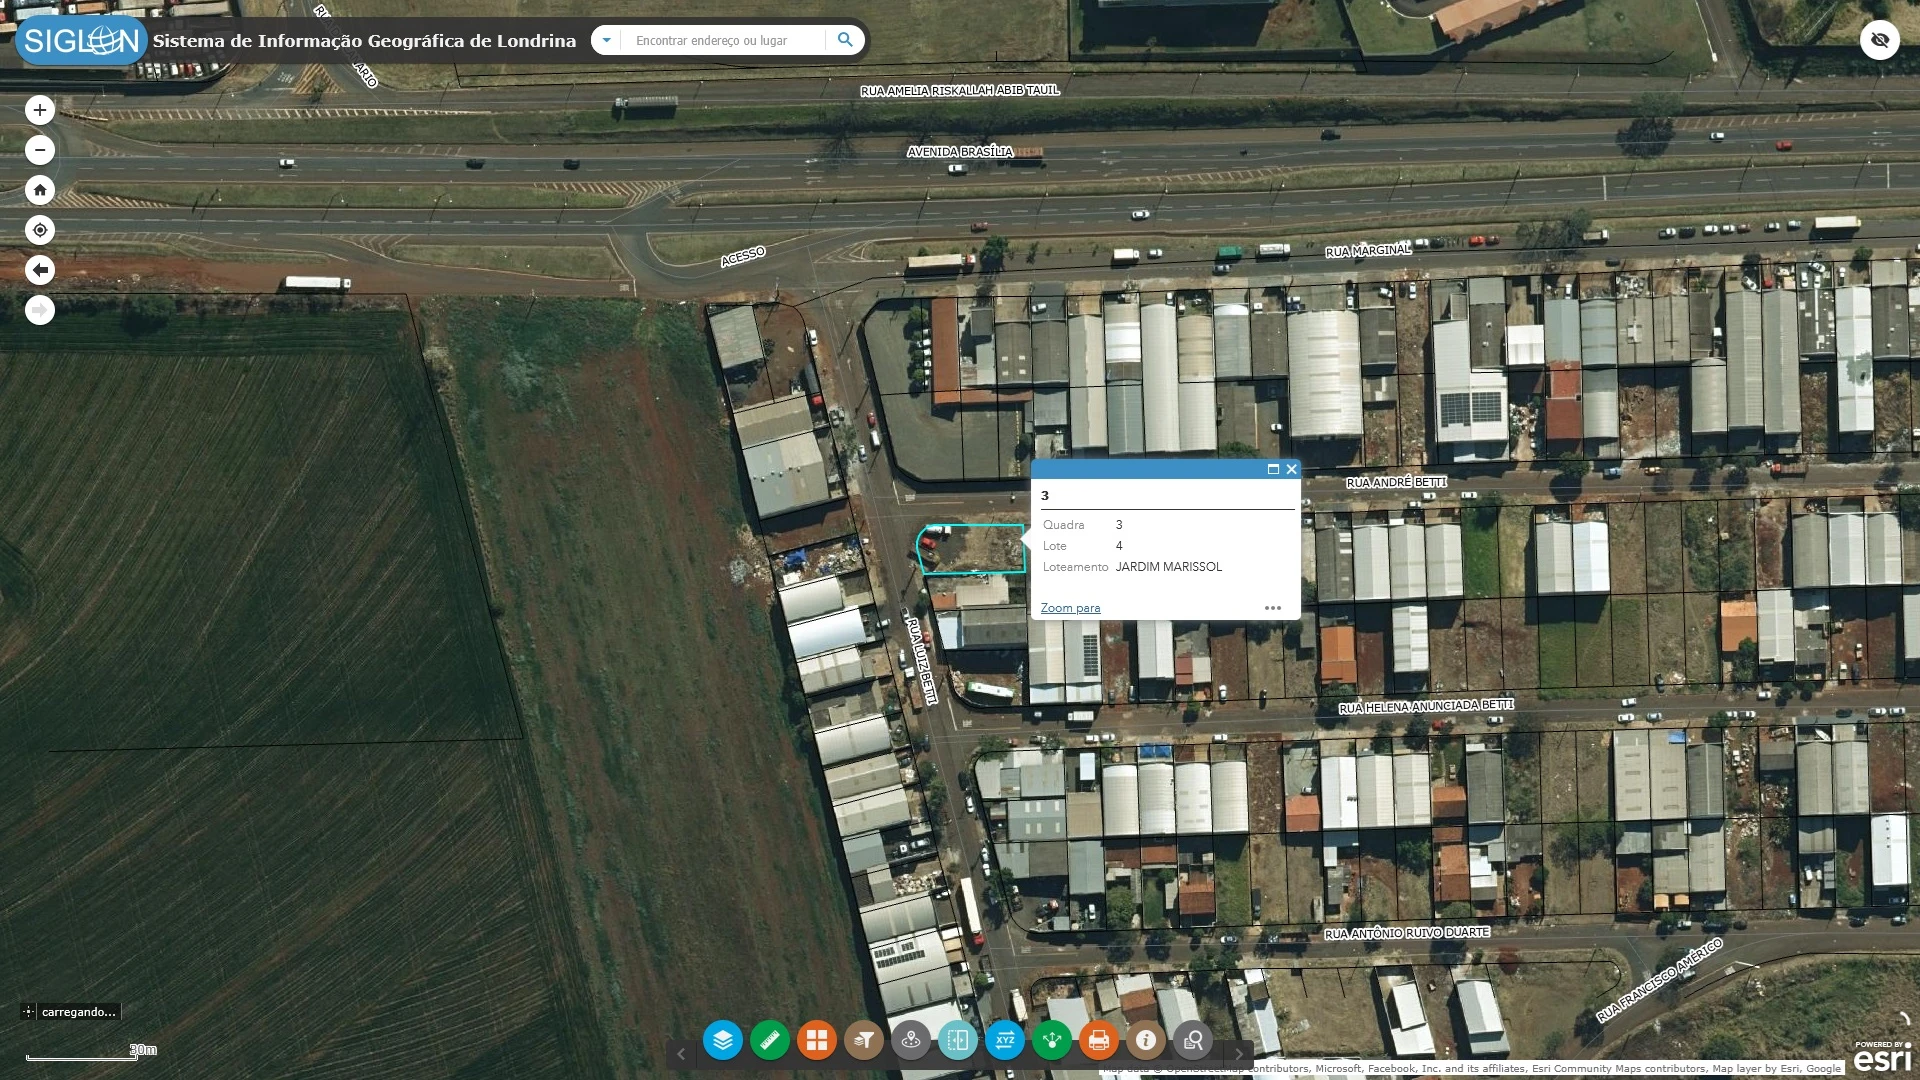Image resolution: width=1920 pixels, height=1080 pixels.
Task: Zoom out of the map
Action: (x=40, y=150)
